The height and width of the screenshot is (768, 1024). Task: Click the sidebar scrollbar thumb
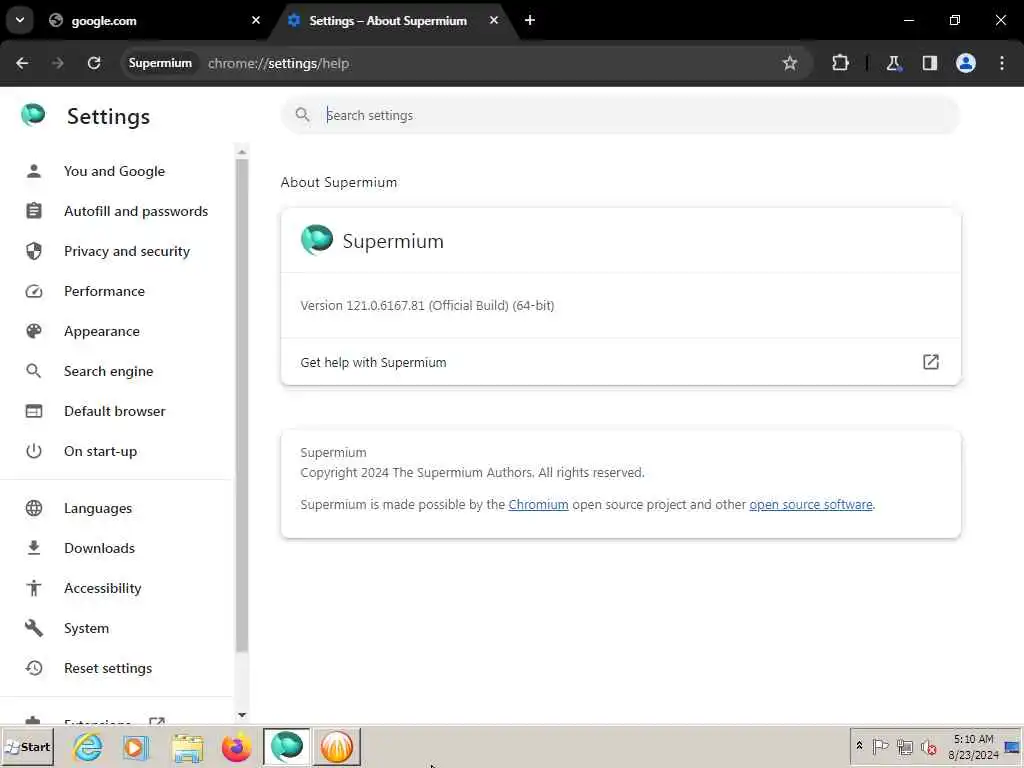[242, 405]
